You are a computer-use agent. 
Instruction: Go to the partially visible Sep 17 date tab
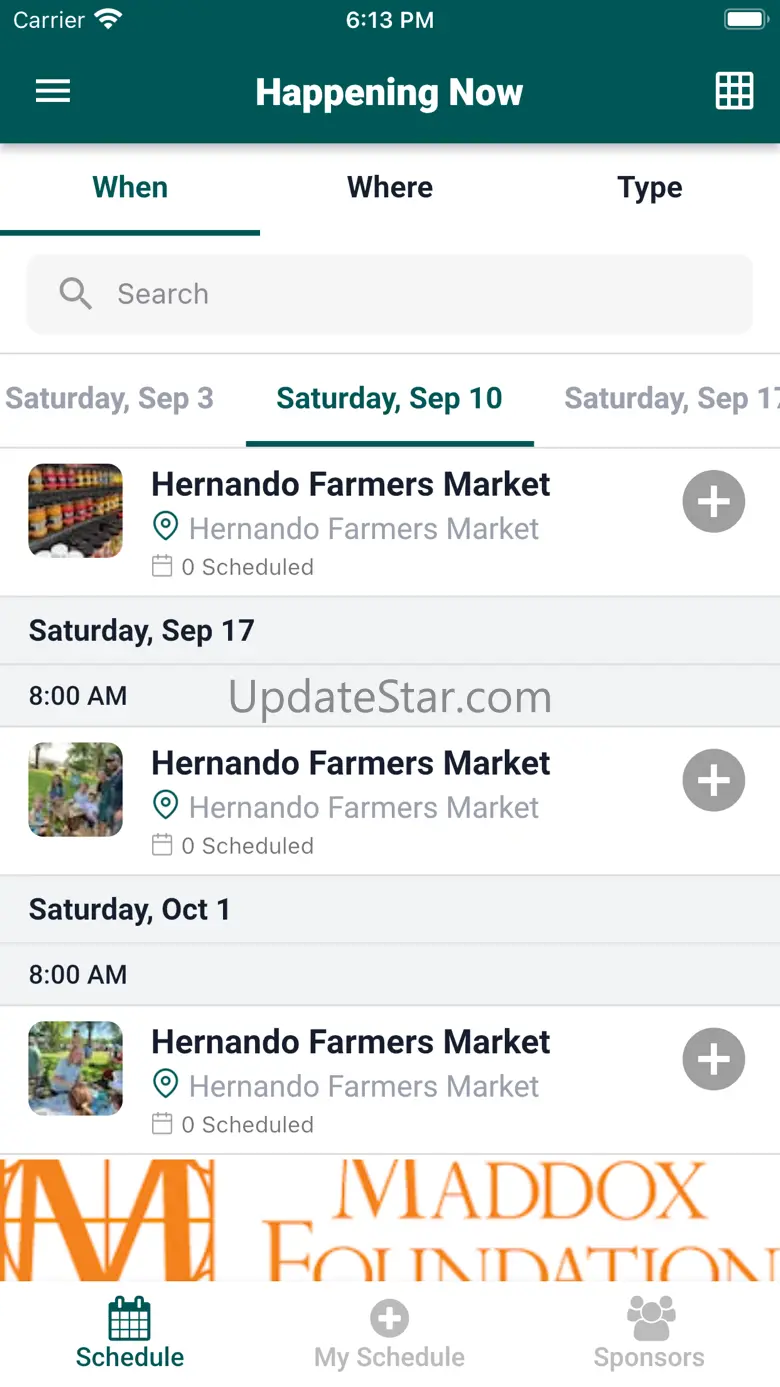pos(670,399)
